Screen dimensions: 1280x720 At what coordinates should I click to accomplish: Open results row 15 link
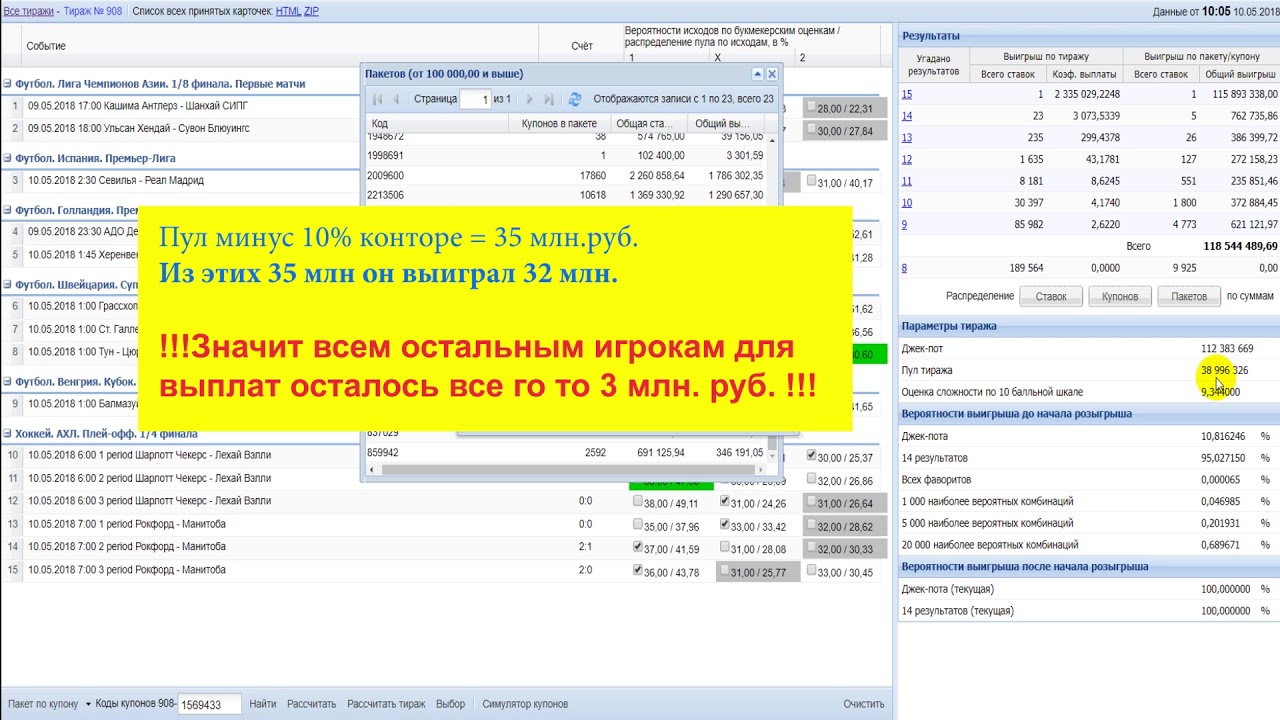907,94
